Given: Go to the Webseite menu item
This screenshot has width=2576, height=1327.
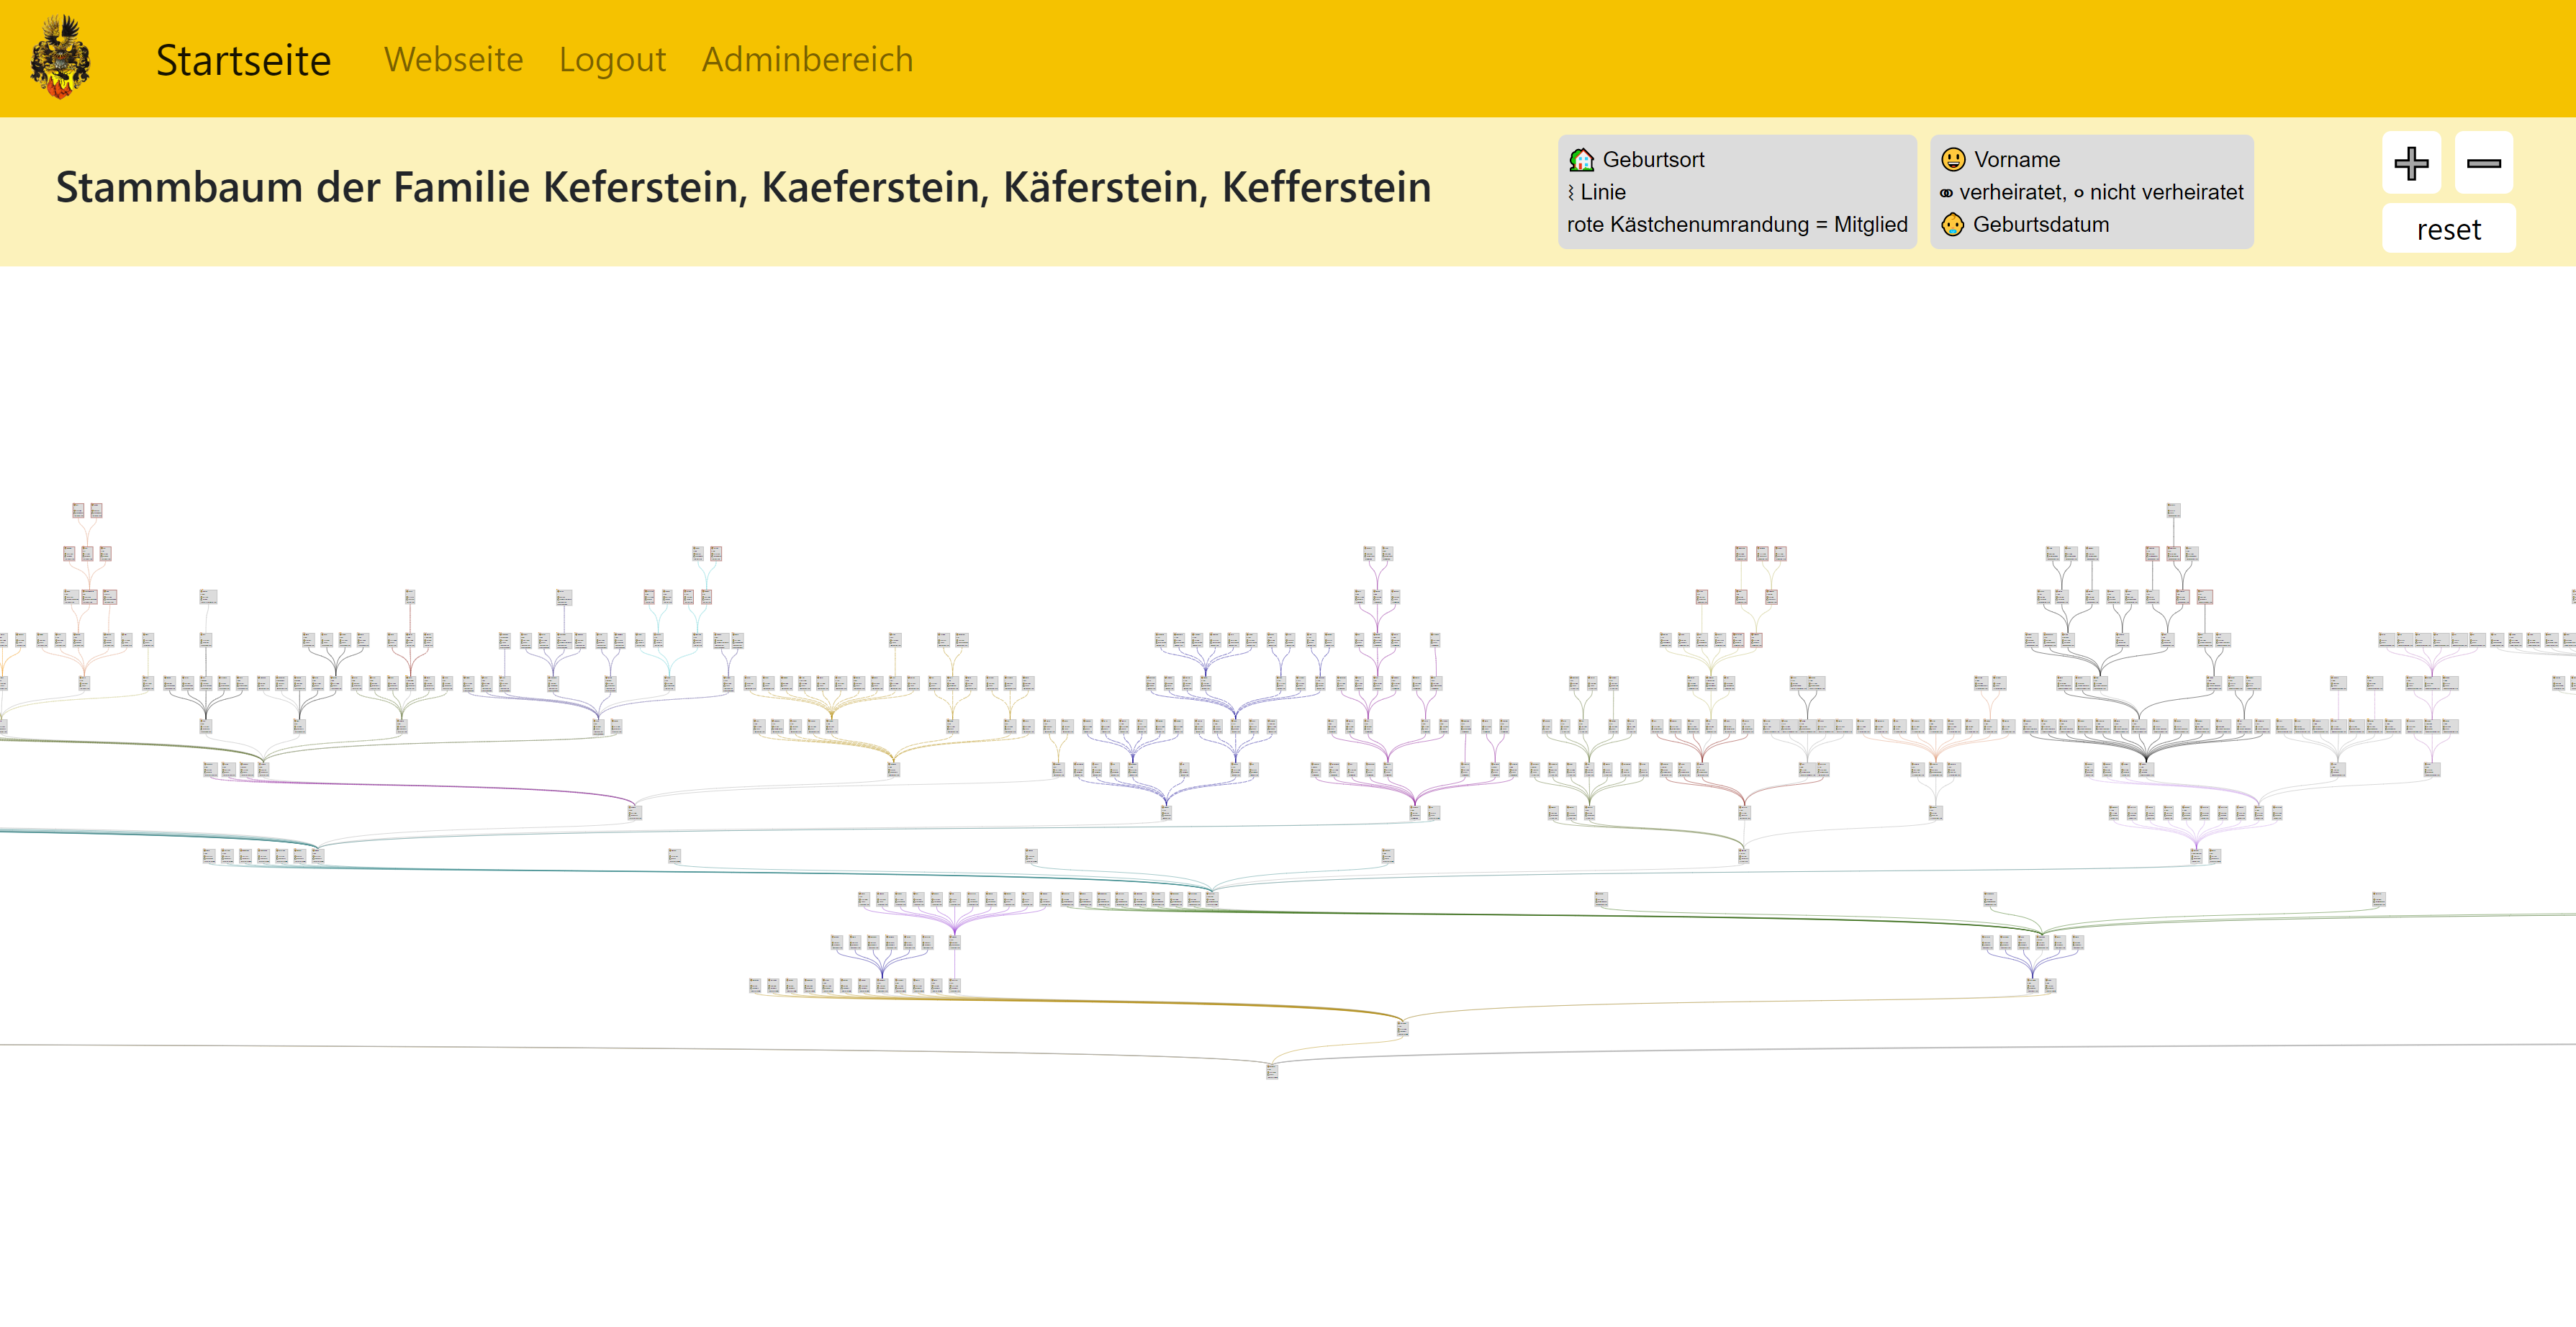Looking at the screenshot, I should click(453, 60).
